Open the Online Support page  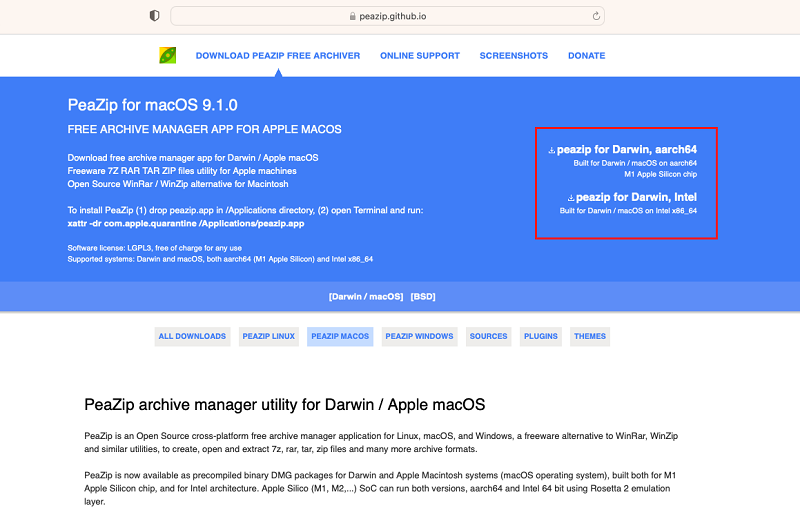[x=420, y=56]
